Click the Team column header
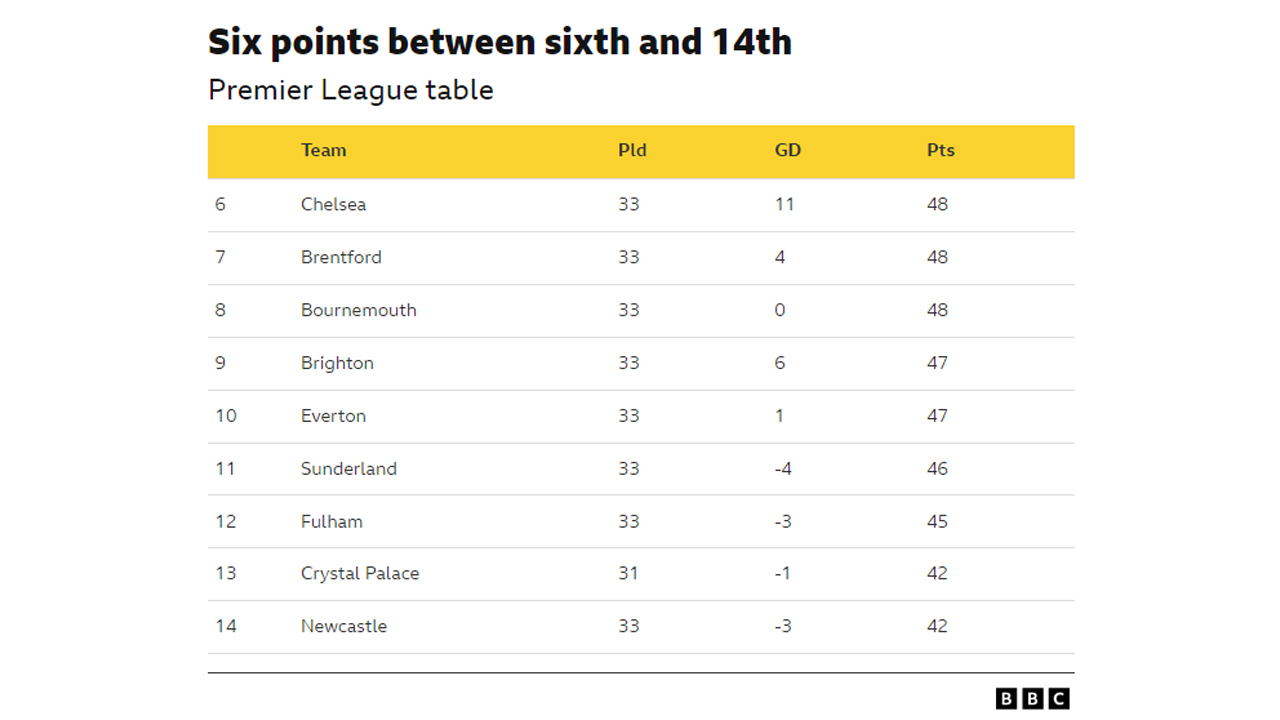The height and width of the screenshot is (720, 1280). tap(323, 150)
